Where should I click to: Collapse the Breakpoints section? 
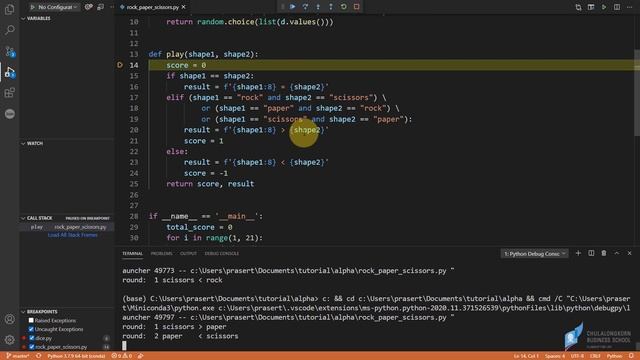(23, 311)
